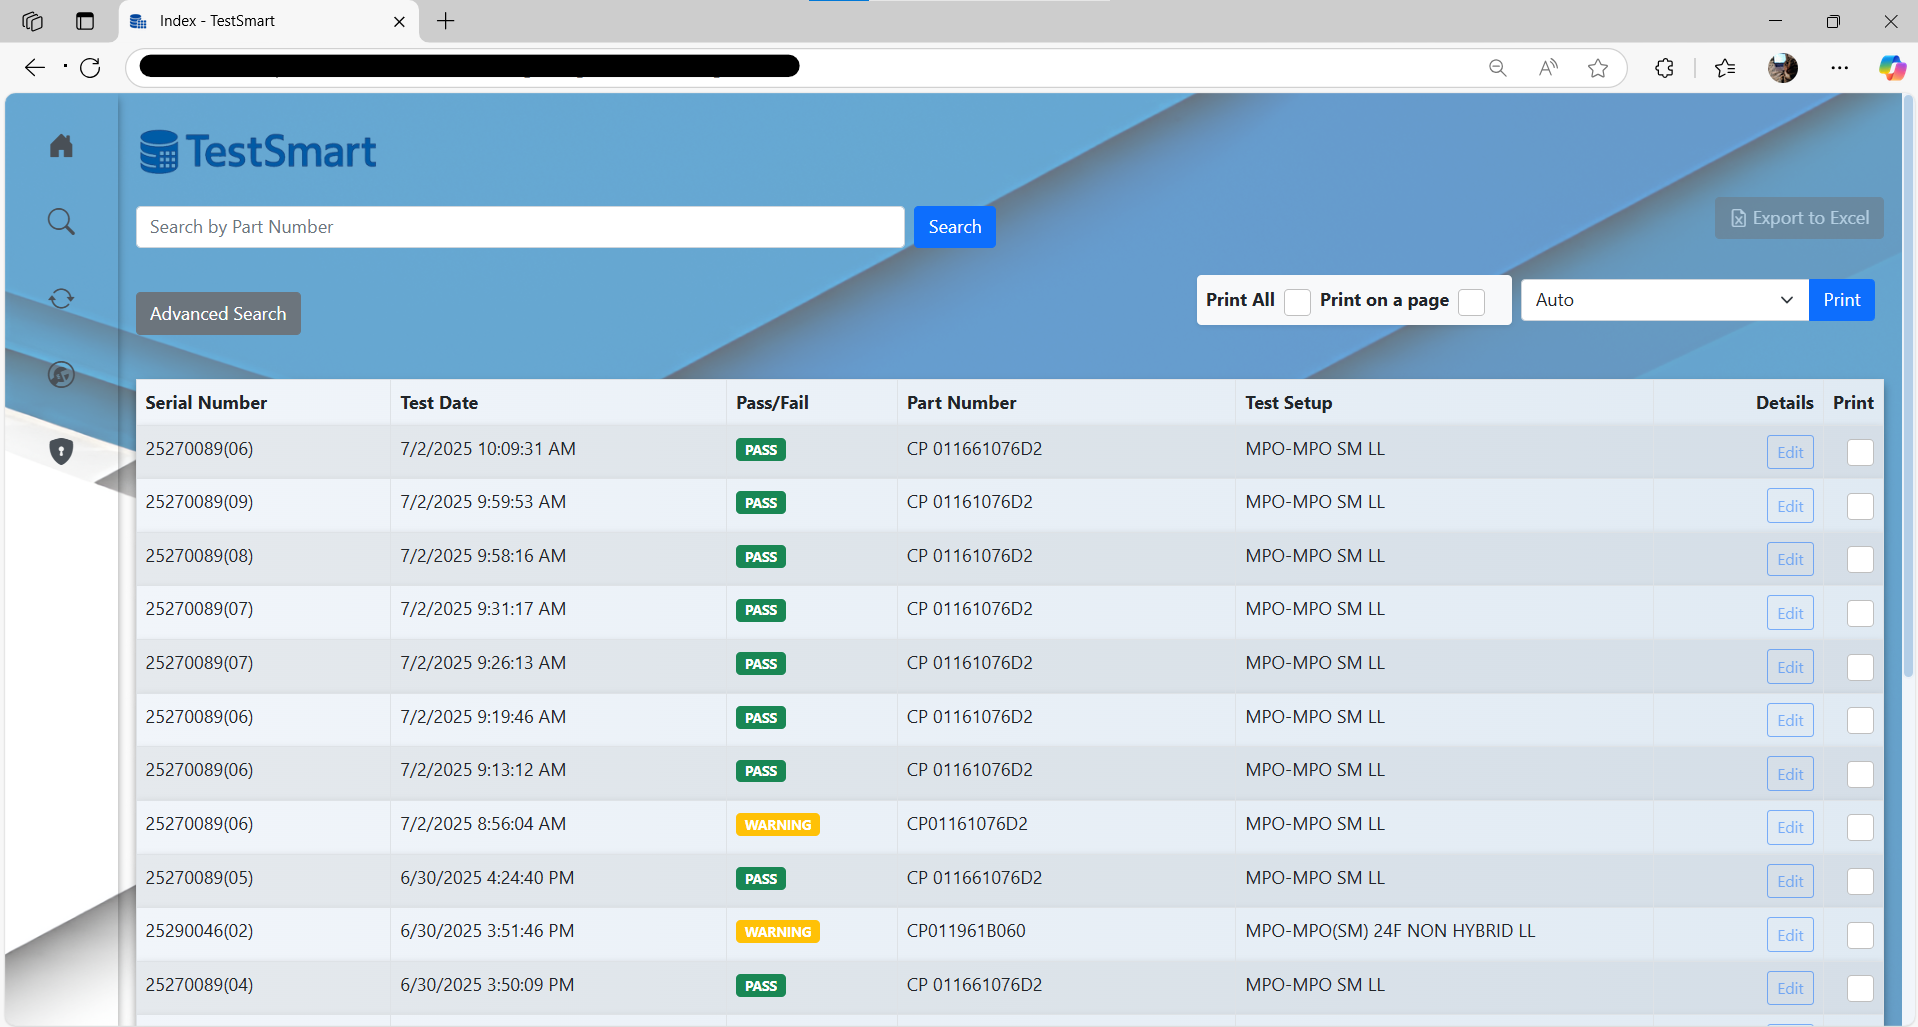Refresh the browser page

(90, 68)
